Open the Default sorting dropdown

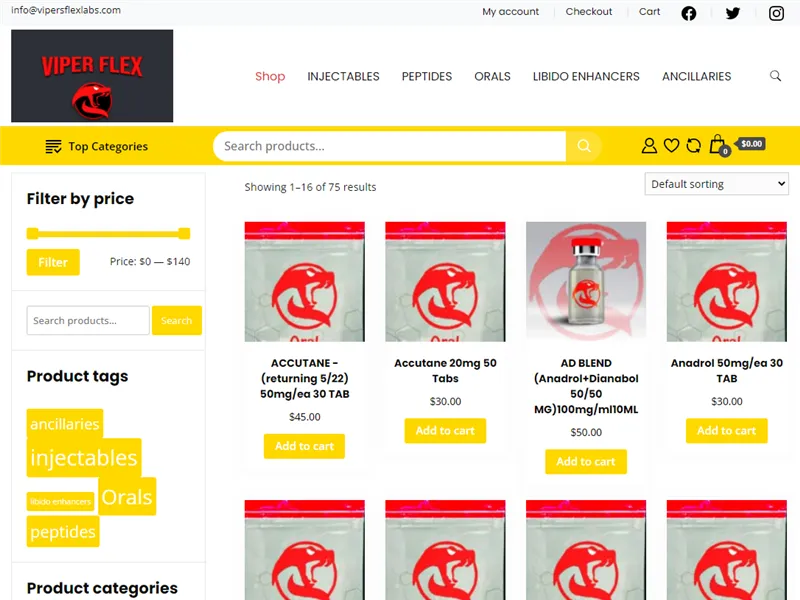tap(716, 184)
